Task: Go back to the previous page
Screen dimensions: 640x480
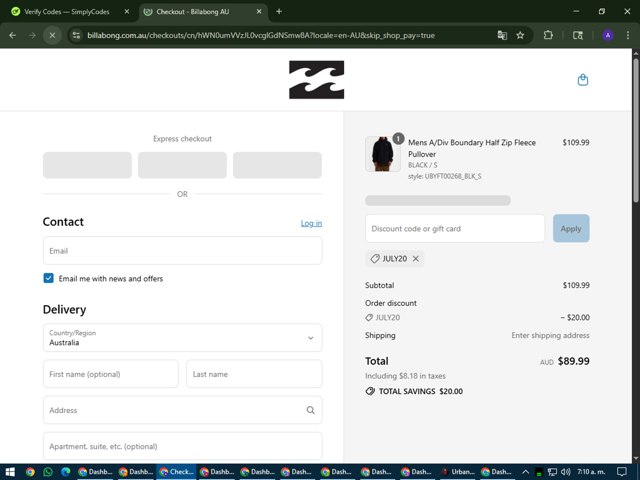Action: pyautogui.click(x=13, y=36)
